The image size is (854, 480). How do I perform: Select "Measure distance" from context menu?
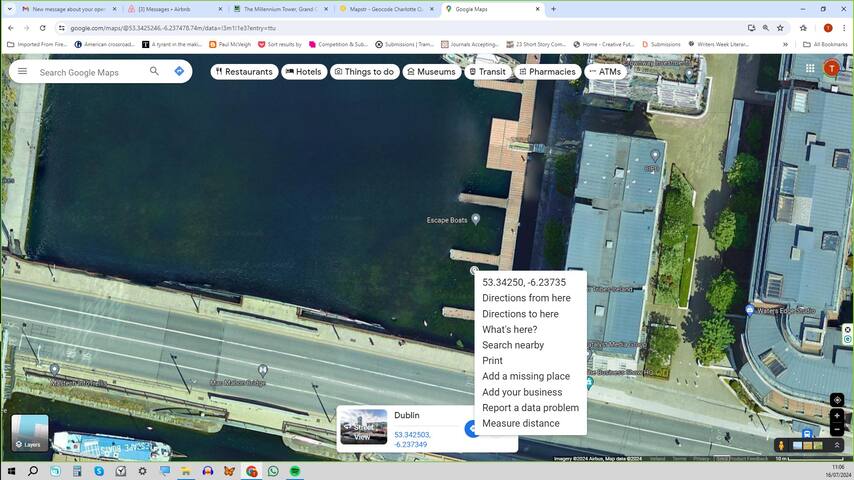tap(520, 423)
